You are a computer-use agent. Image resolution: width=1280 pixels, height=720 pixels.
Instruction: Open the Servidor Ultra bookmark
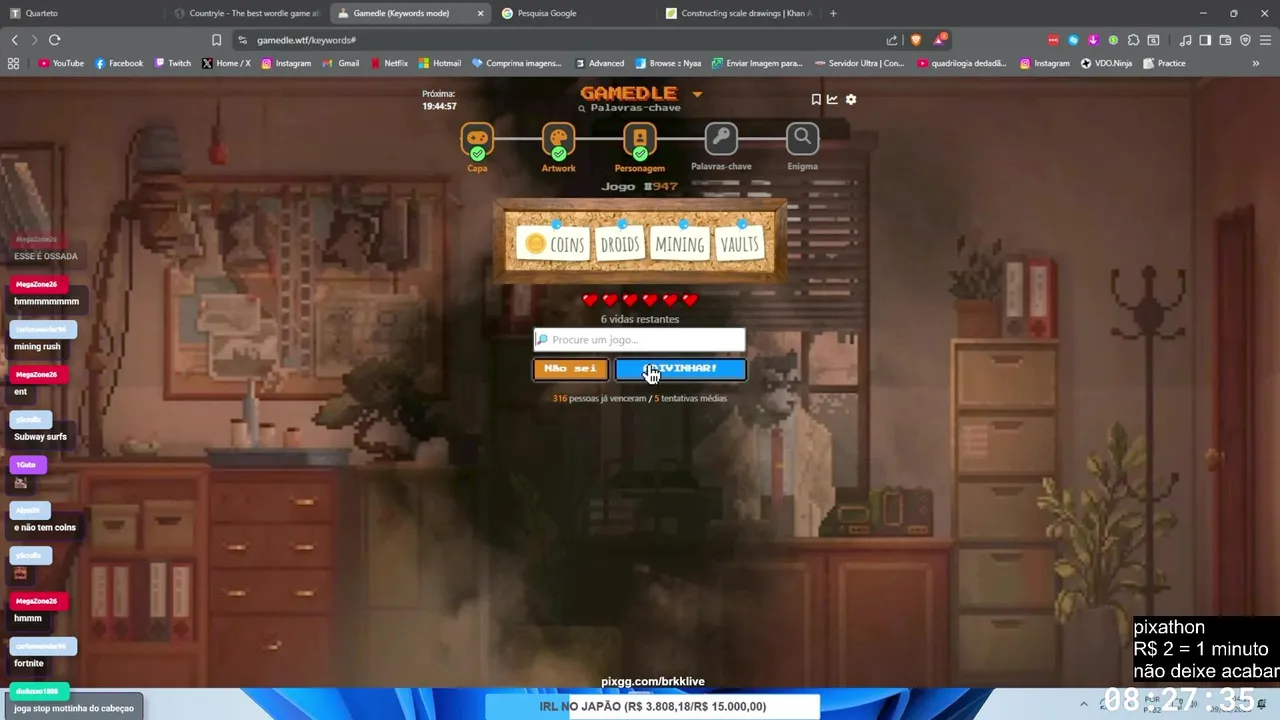859,63
